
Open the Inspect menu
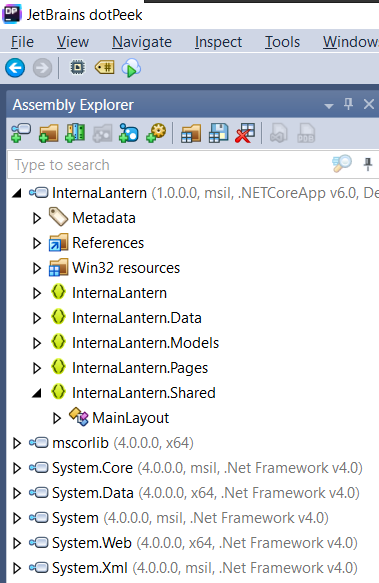point(218,42)
